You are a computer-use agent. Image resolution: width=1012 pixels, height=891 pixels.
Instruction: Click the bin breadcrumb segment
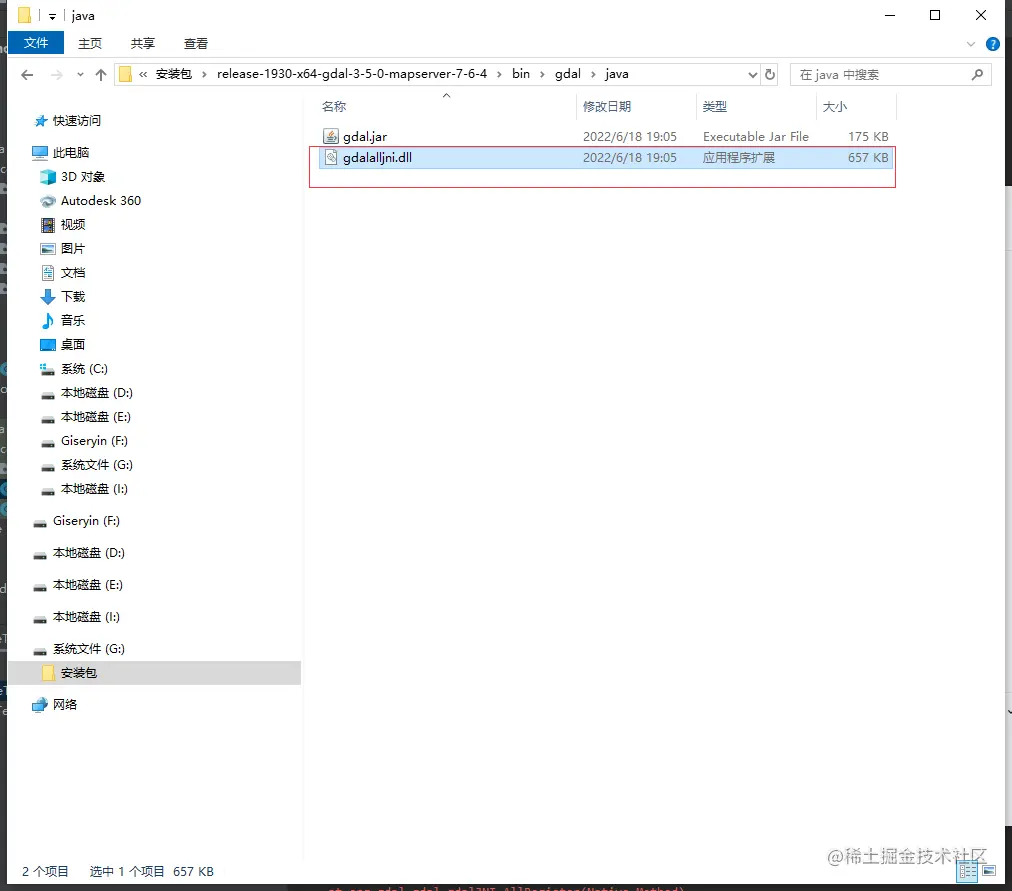click(521, 74)
